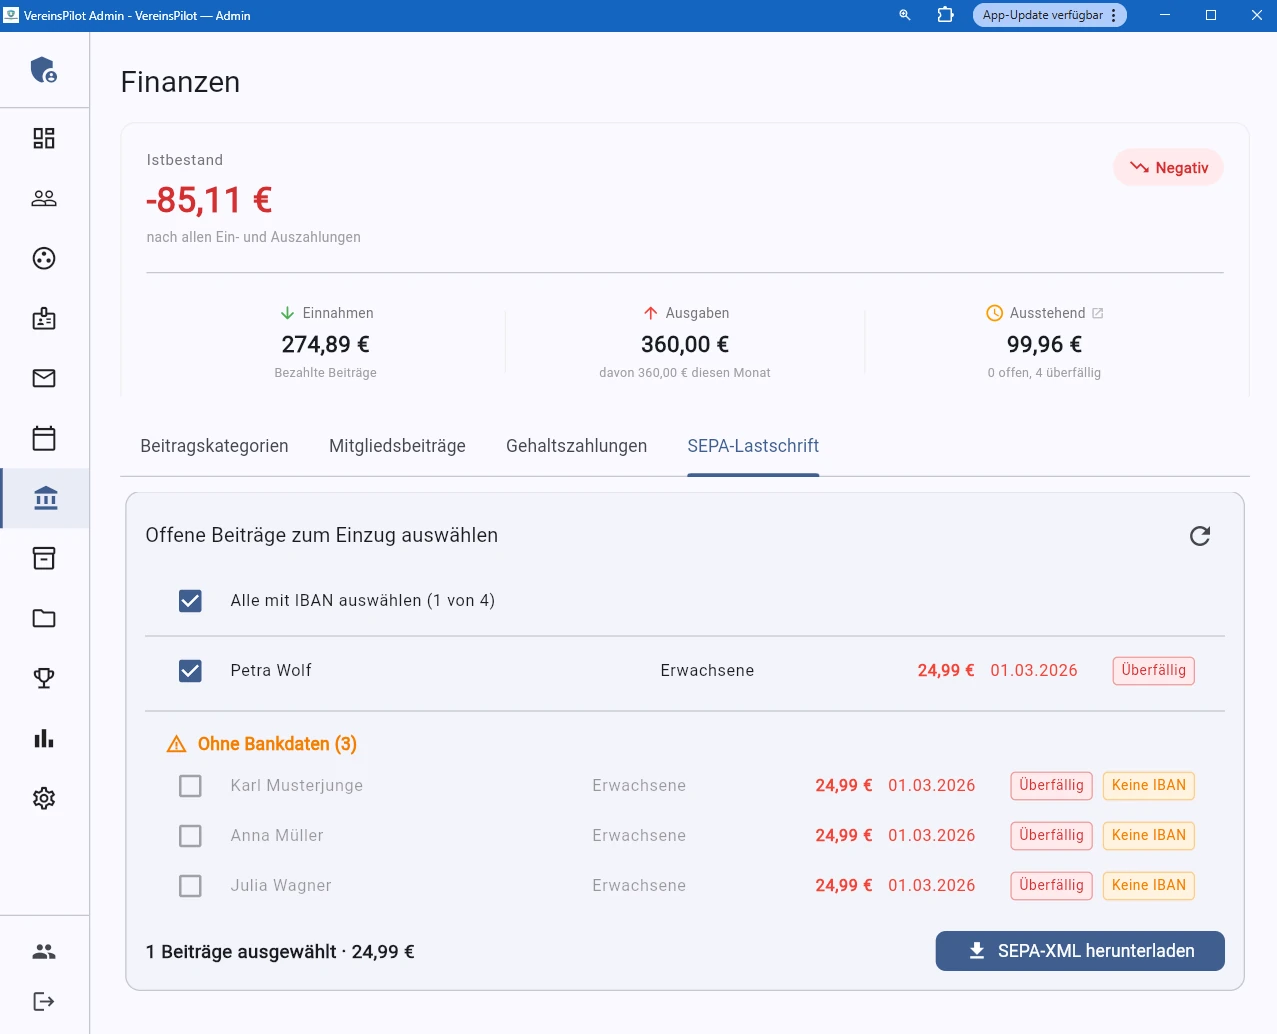Open the bar chart statistics section
Viewport: 1277px width, 1034px height.
(43, 738)
